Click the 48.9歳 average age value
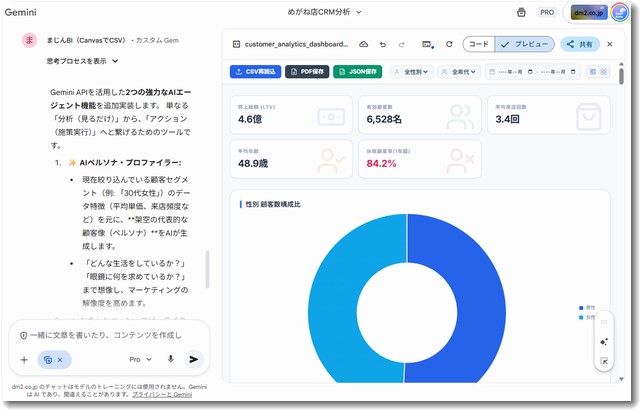The width and height of the screenshot is (640, 410). click(253, 164)
